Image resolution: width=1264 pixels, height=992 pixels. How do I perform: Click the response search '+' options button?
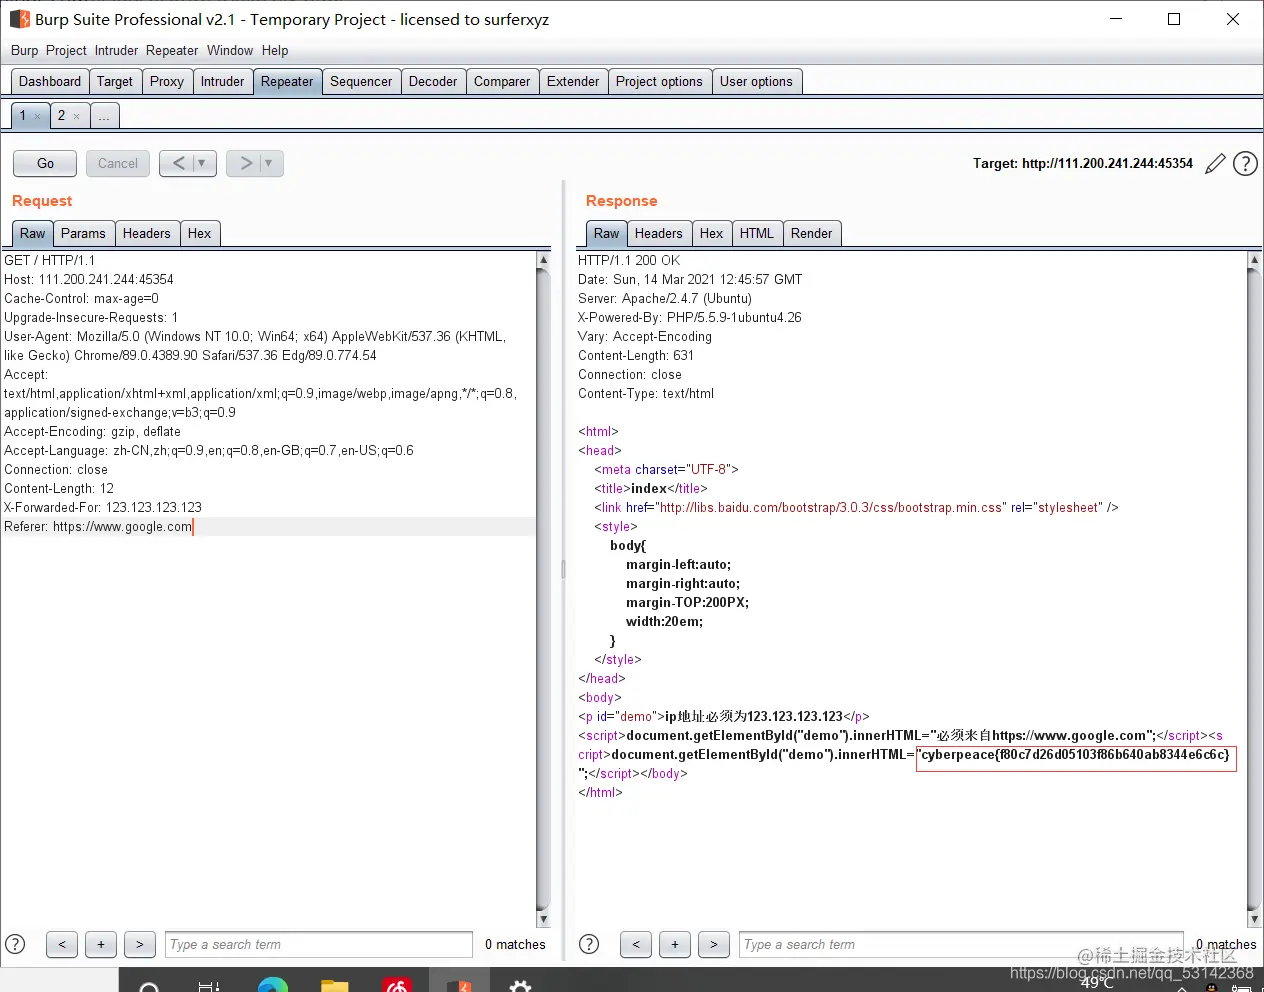(675, 944)
